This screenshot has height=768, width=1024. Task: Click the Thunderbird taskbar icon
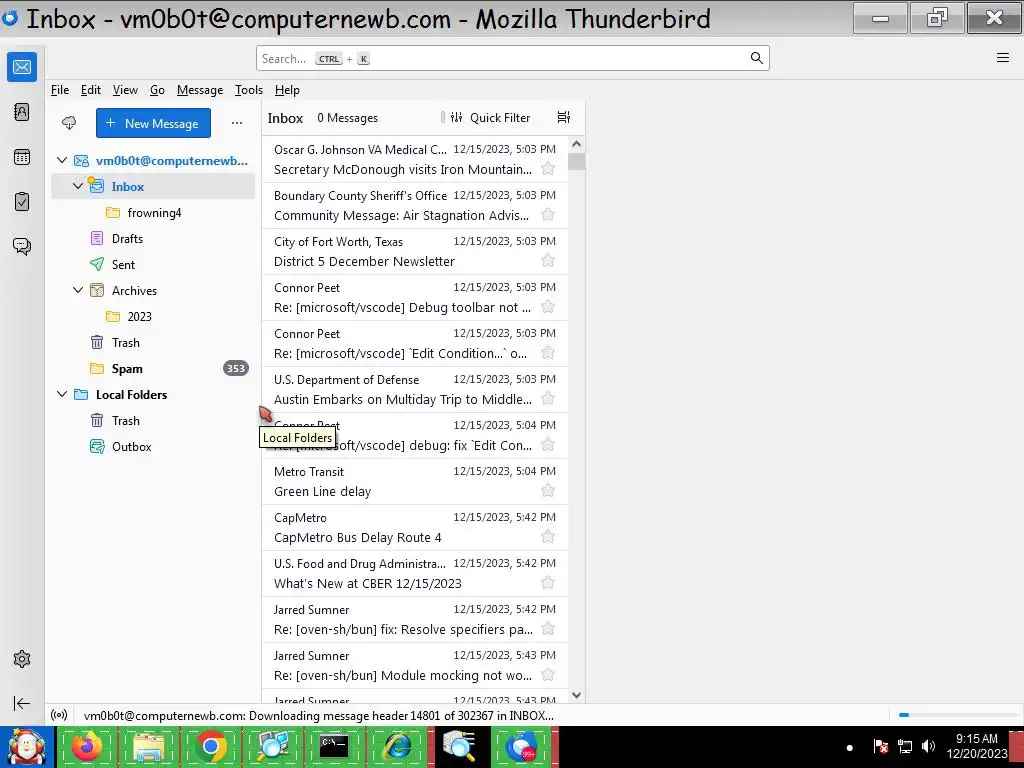(x=520, y=746)
